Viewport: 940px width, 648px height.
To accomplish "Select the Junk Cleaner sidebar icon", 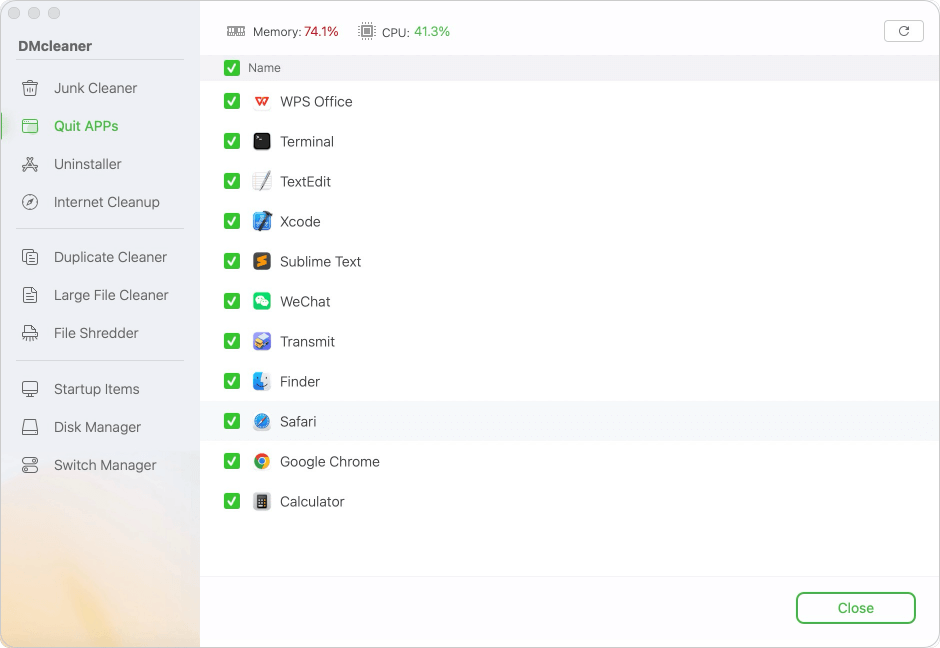I will click(x=31, y=88).
